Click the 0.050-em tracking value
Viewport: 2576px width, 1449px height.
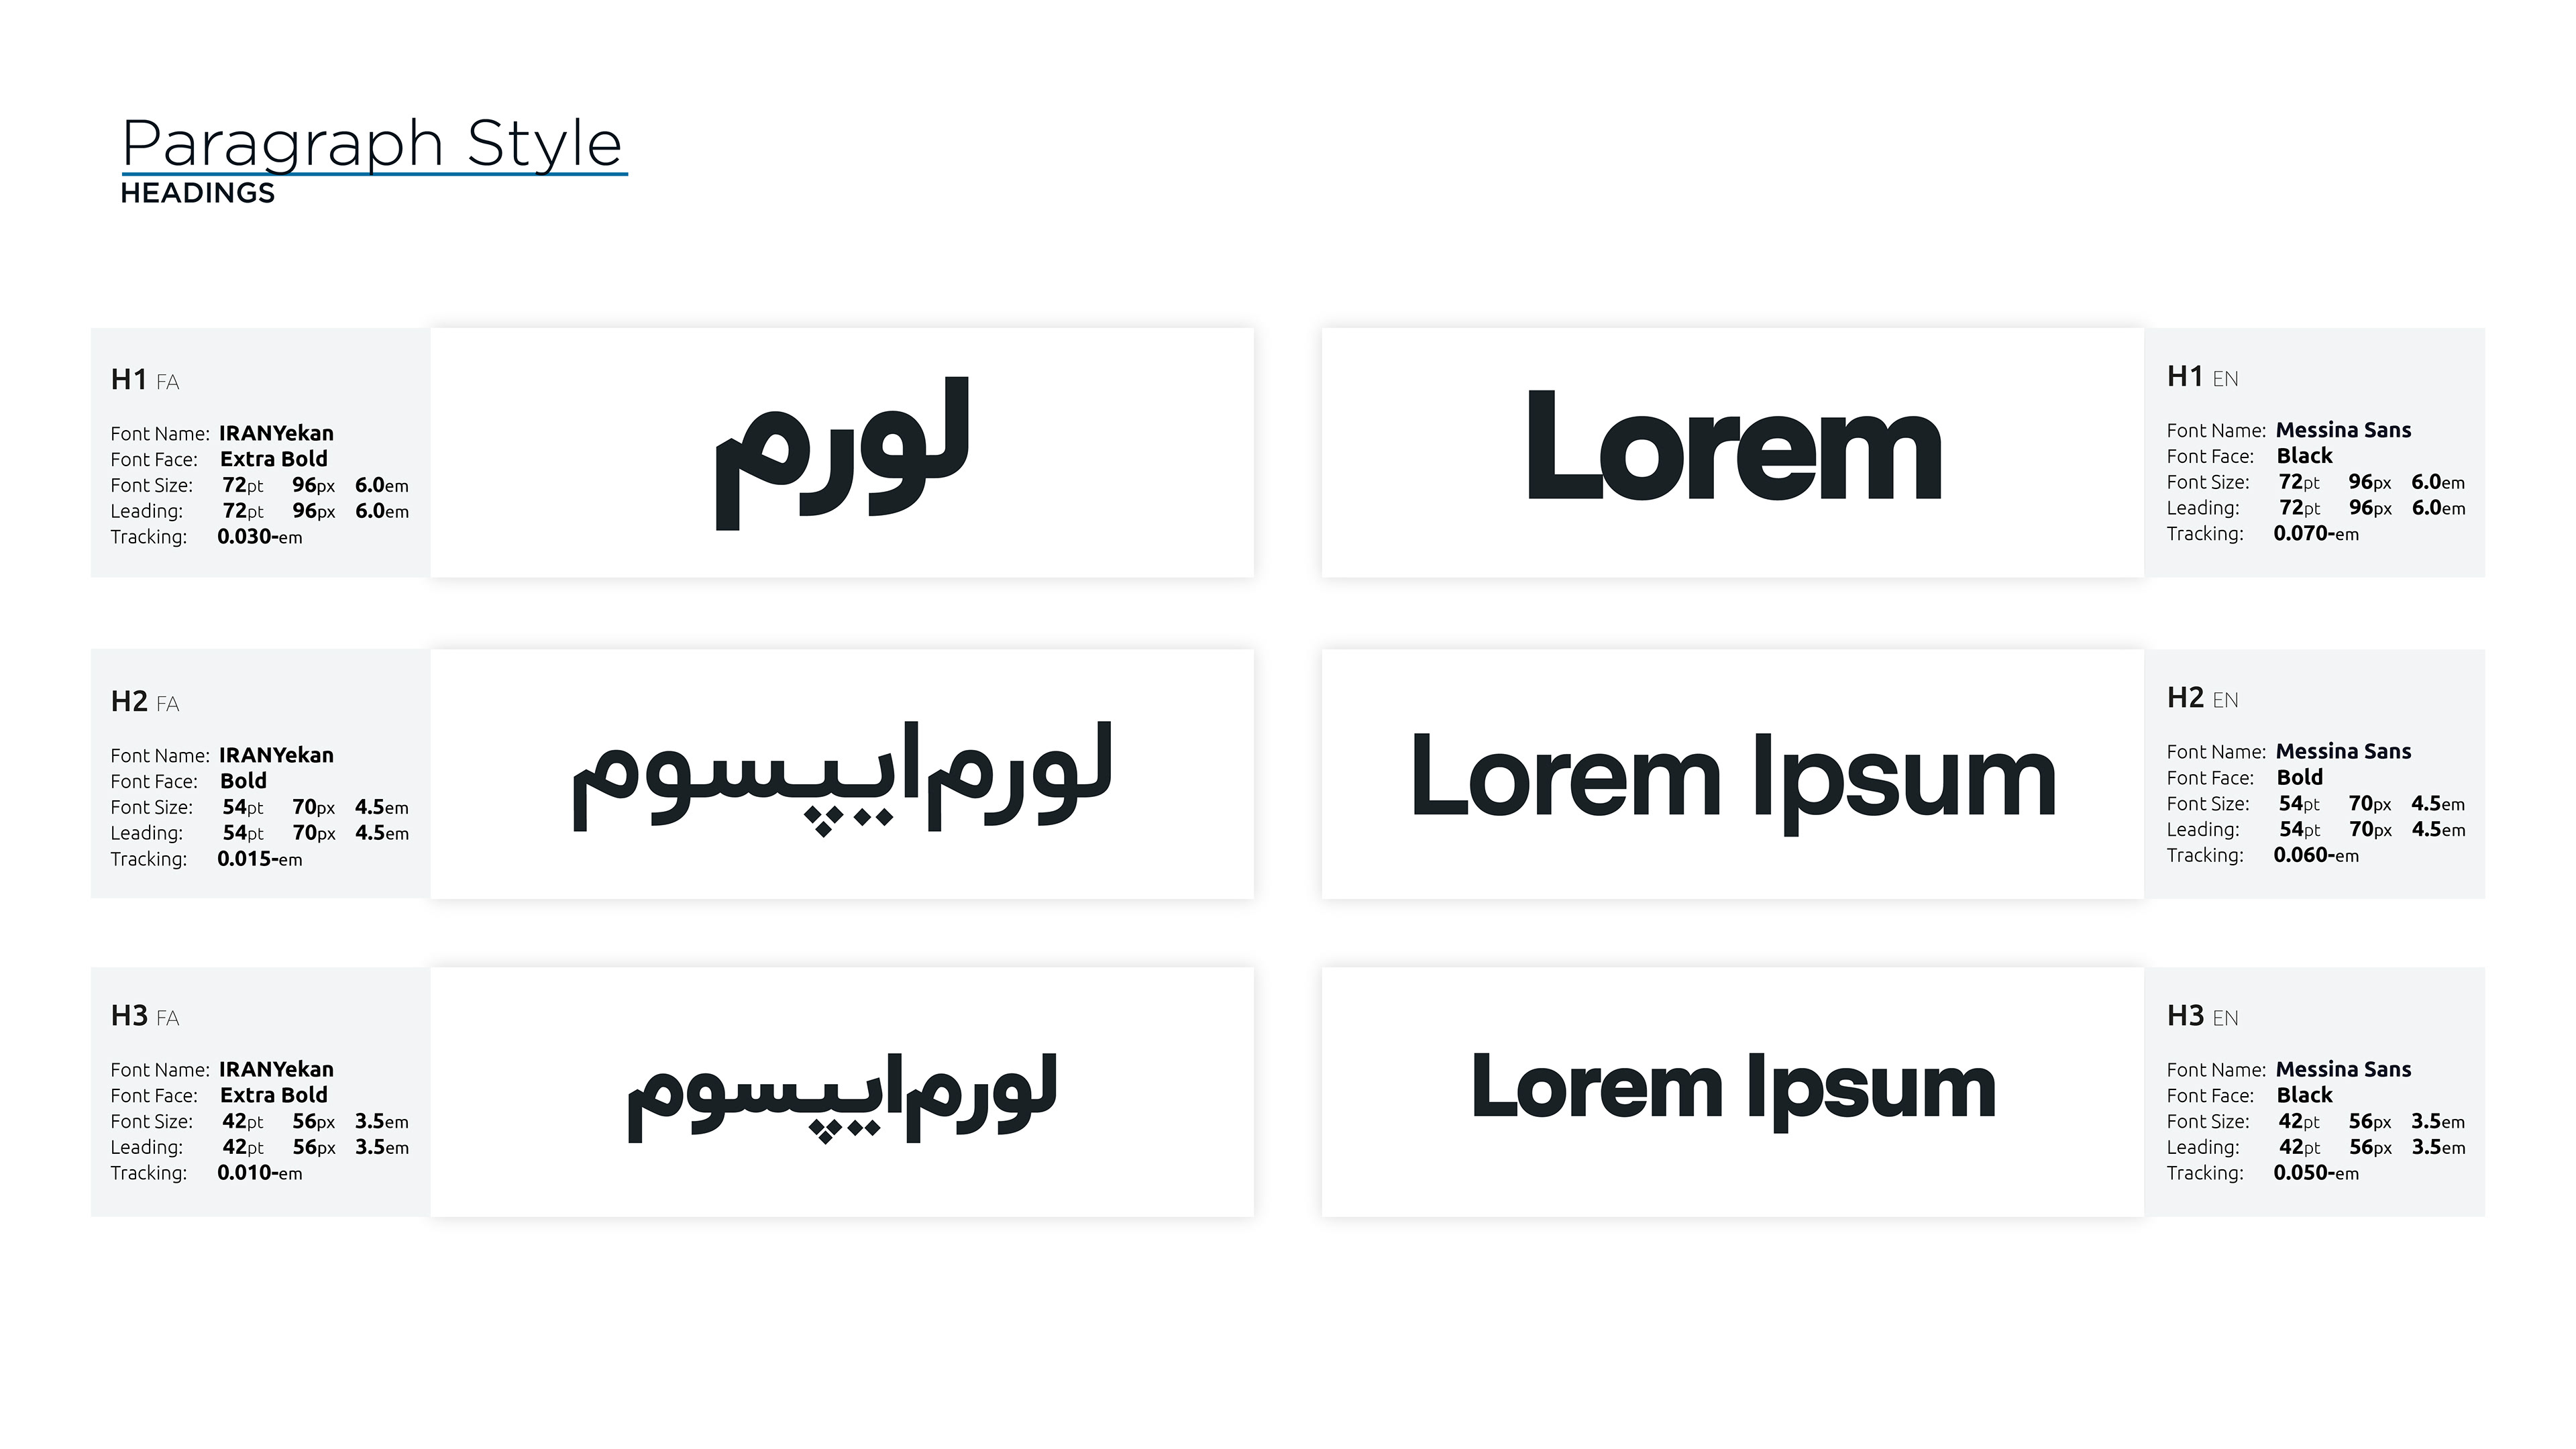(2315, 1173)
